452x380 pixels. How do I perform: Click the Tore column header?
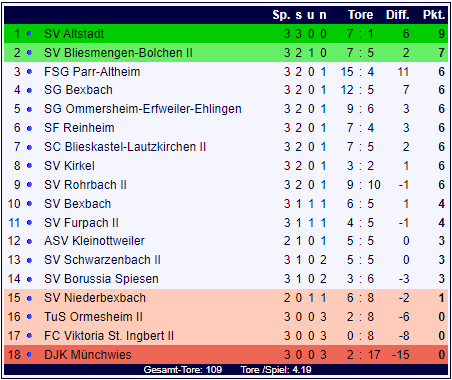click(360, 15)
